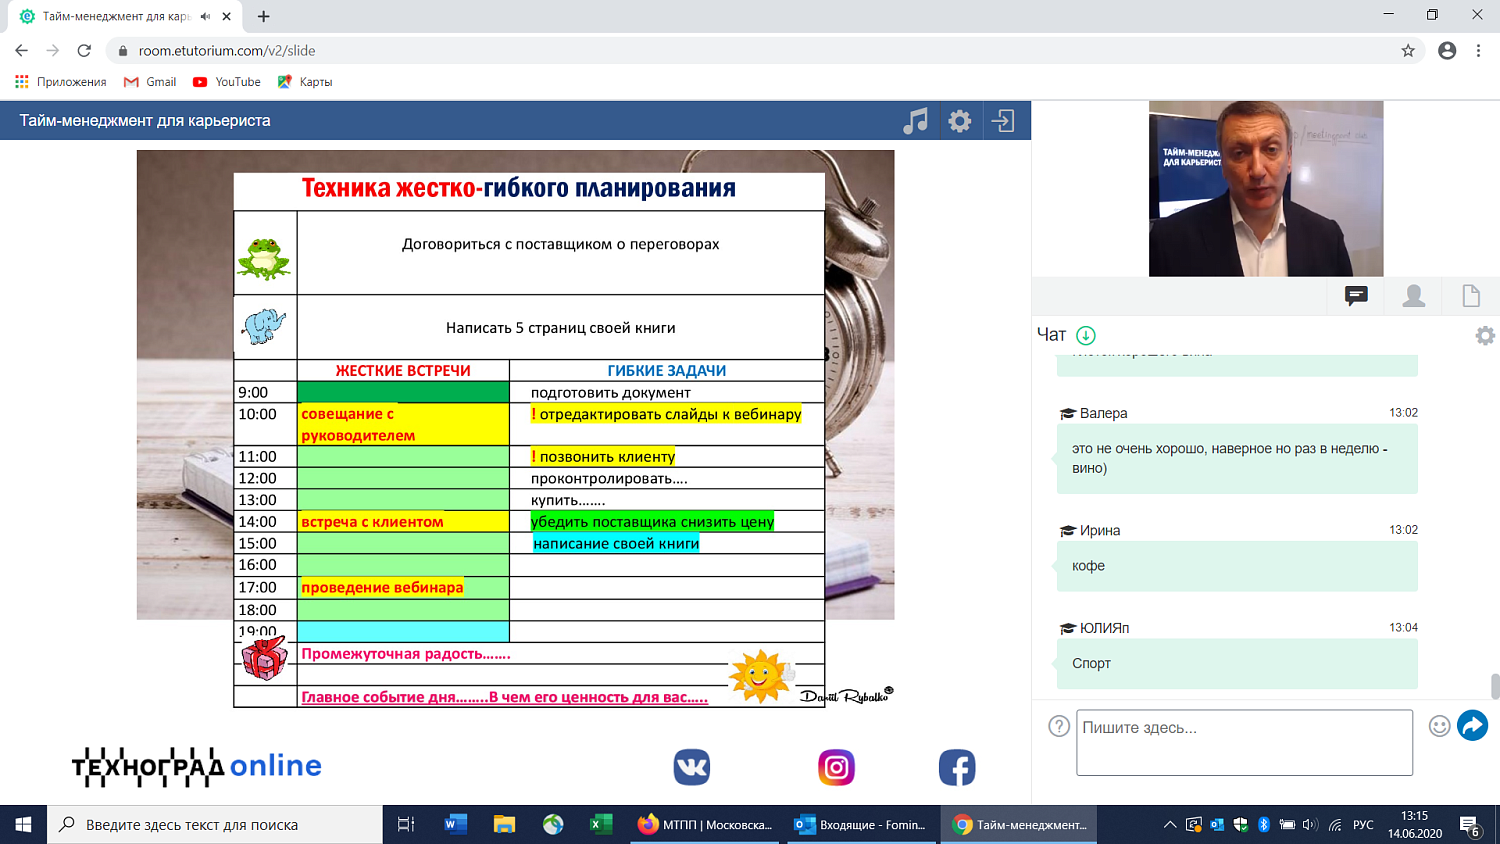Screen dimensions: 1500x844
Task: Open webinar settings gear in header
Action: tap(960, 121)
